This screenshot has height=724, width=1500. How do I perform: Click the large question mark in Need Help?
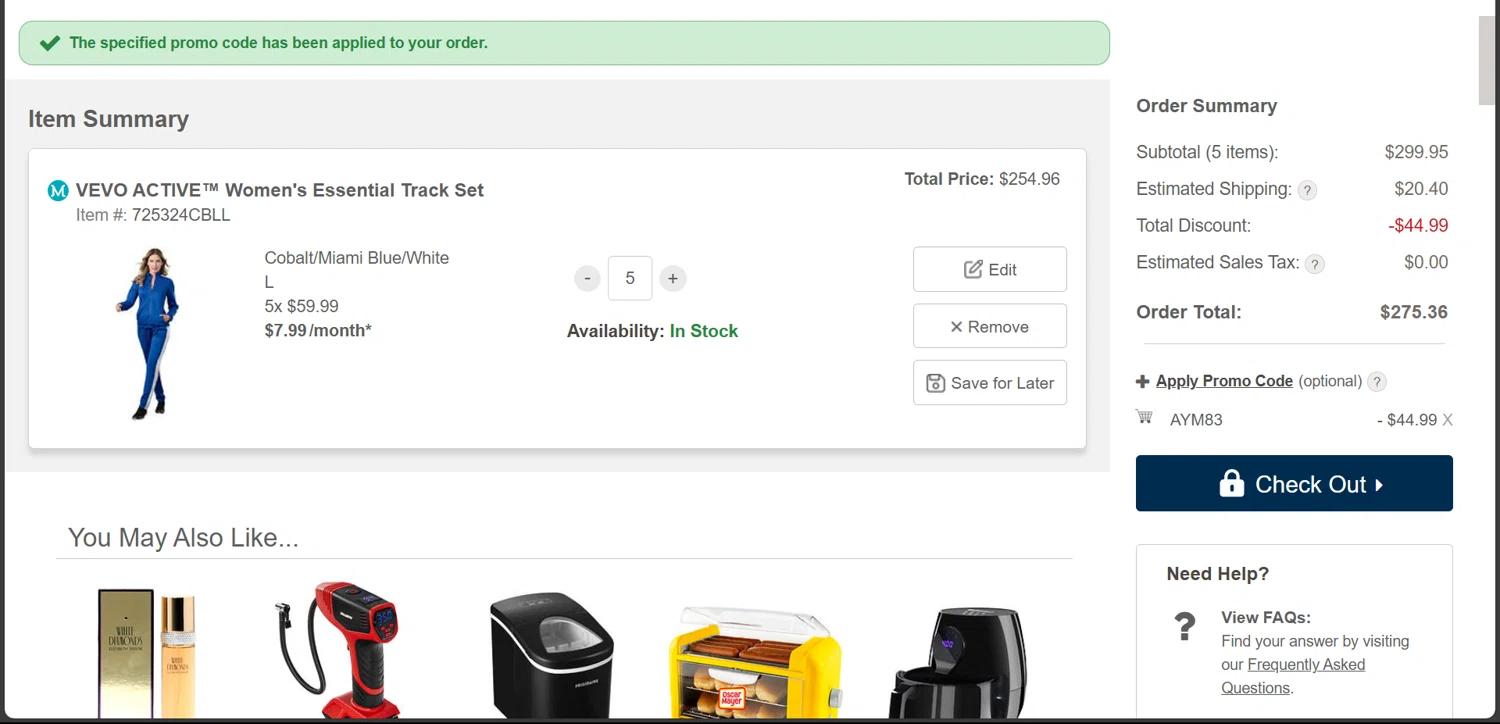[x=1185, y=627]
